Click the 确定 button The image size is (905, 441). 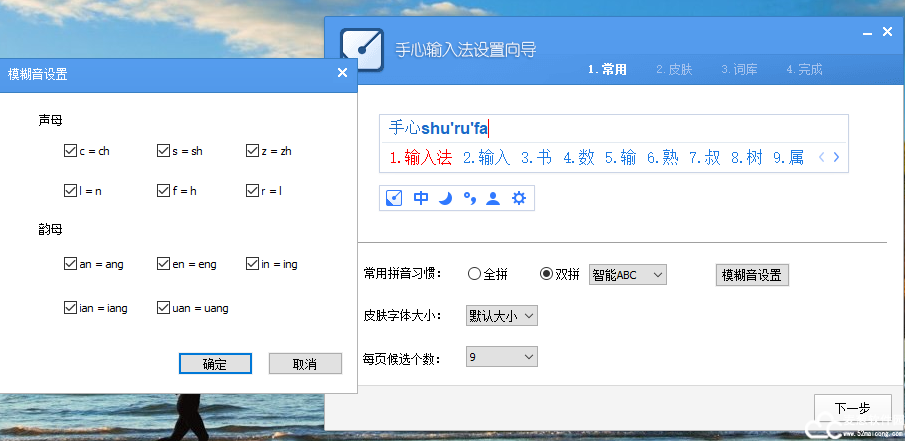pyautogui.click(x=215, y=364)
